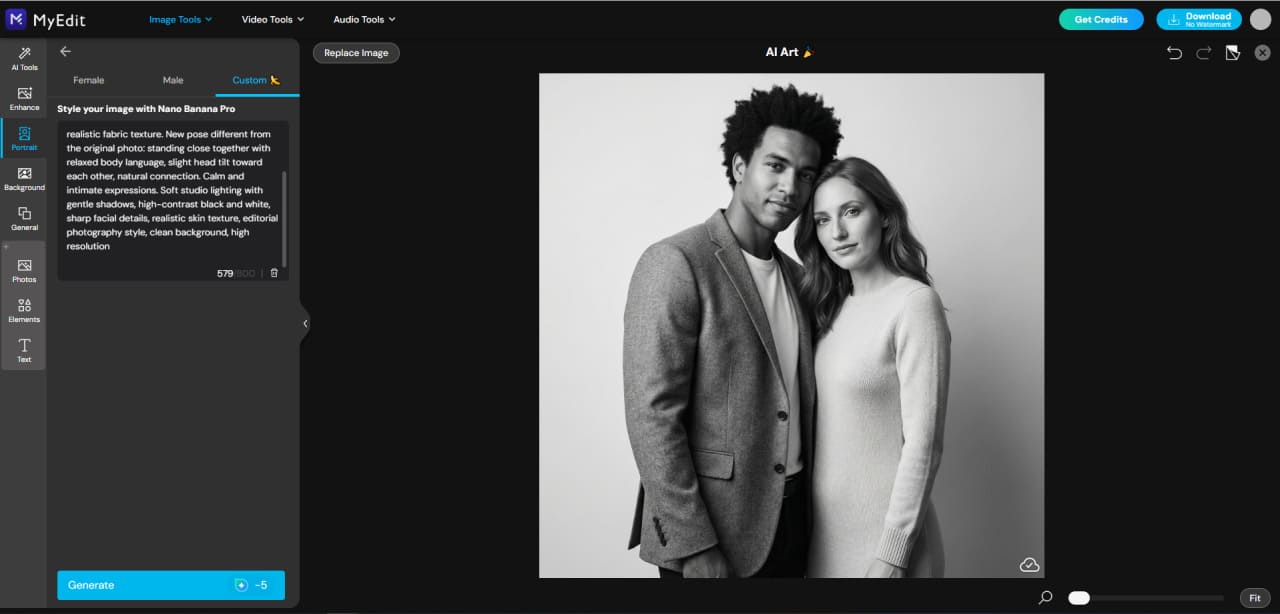Open the General editing tools

pos(24,219)
